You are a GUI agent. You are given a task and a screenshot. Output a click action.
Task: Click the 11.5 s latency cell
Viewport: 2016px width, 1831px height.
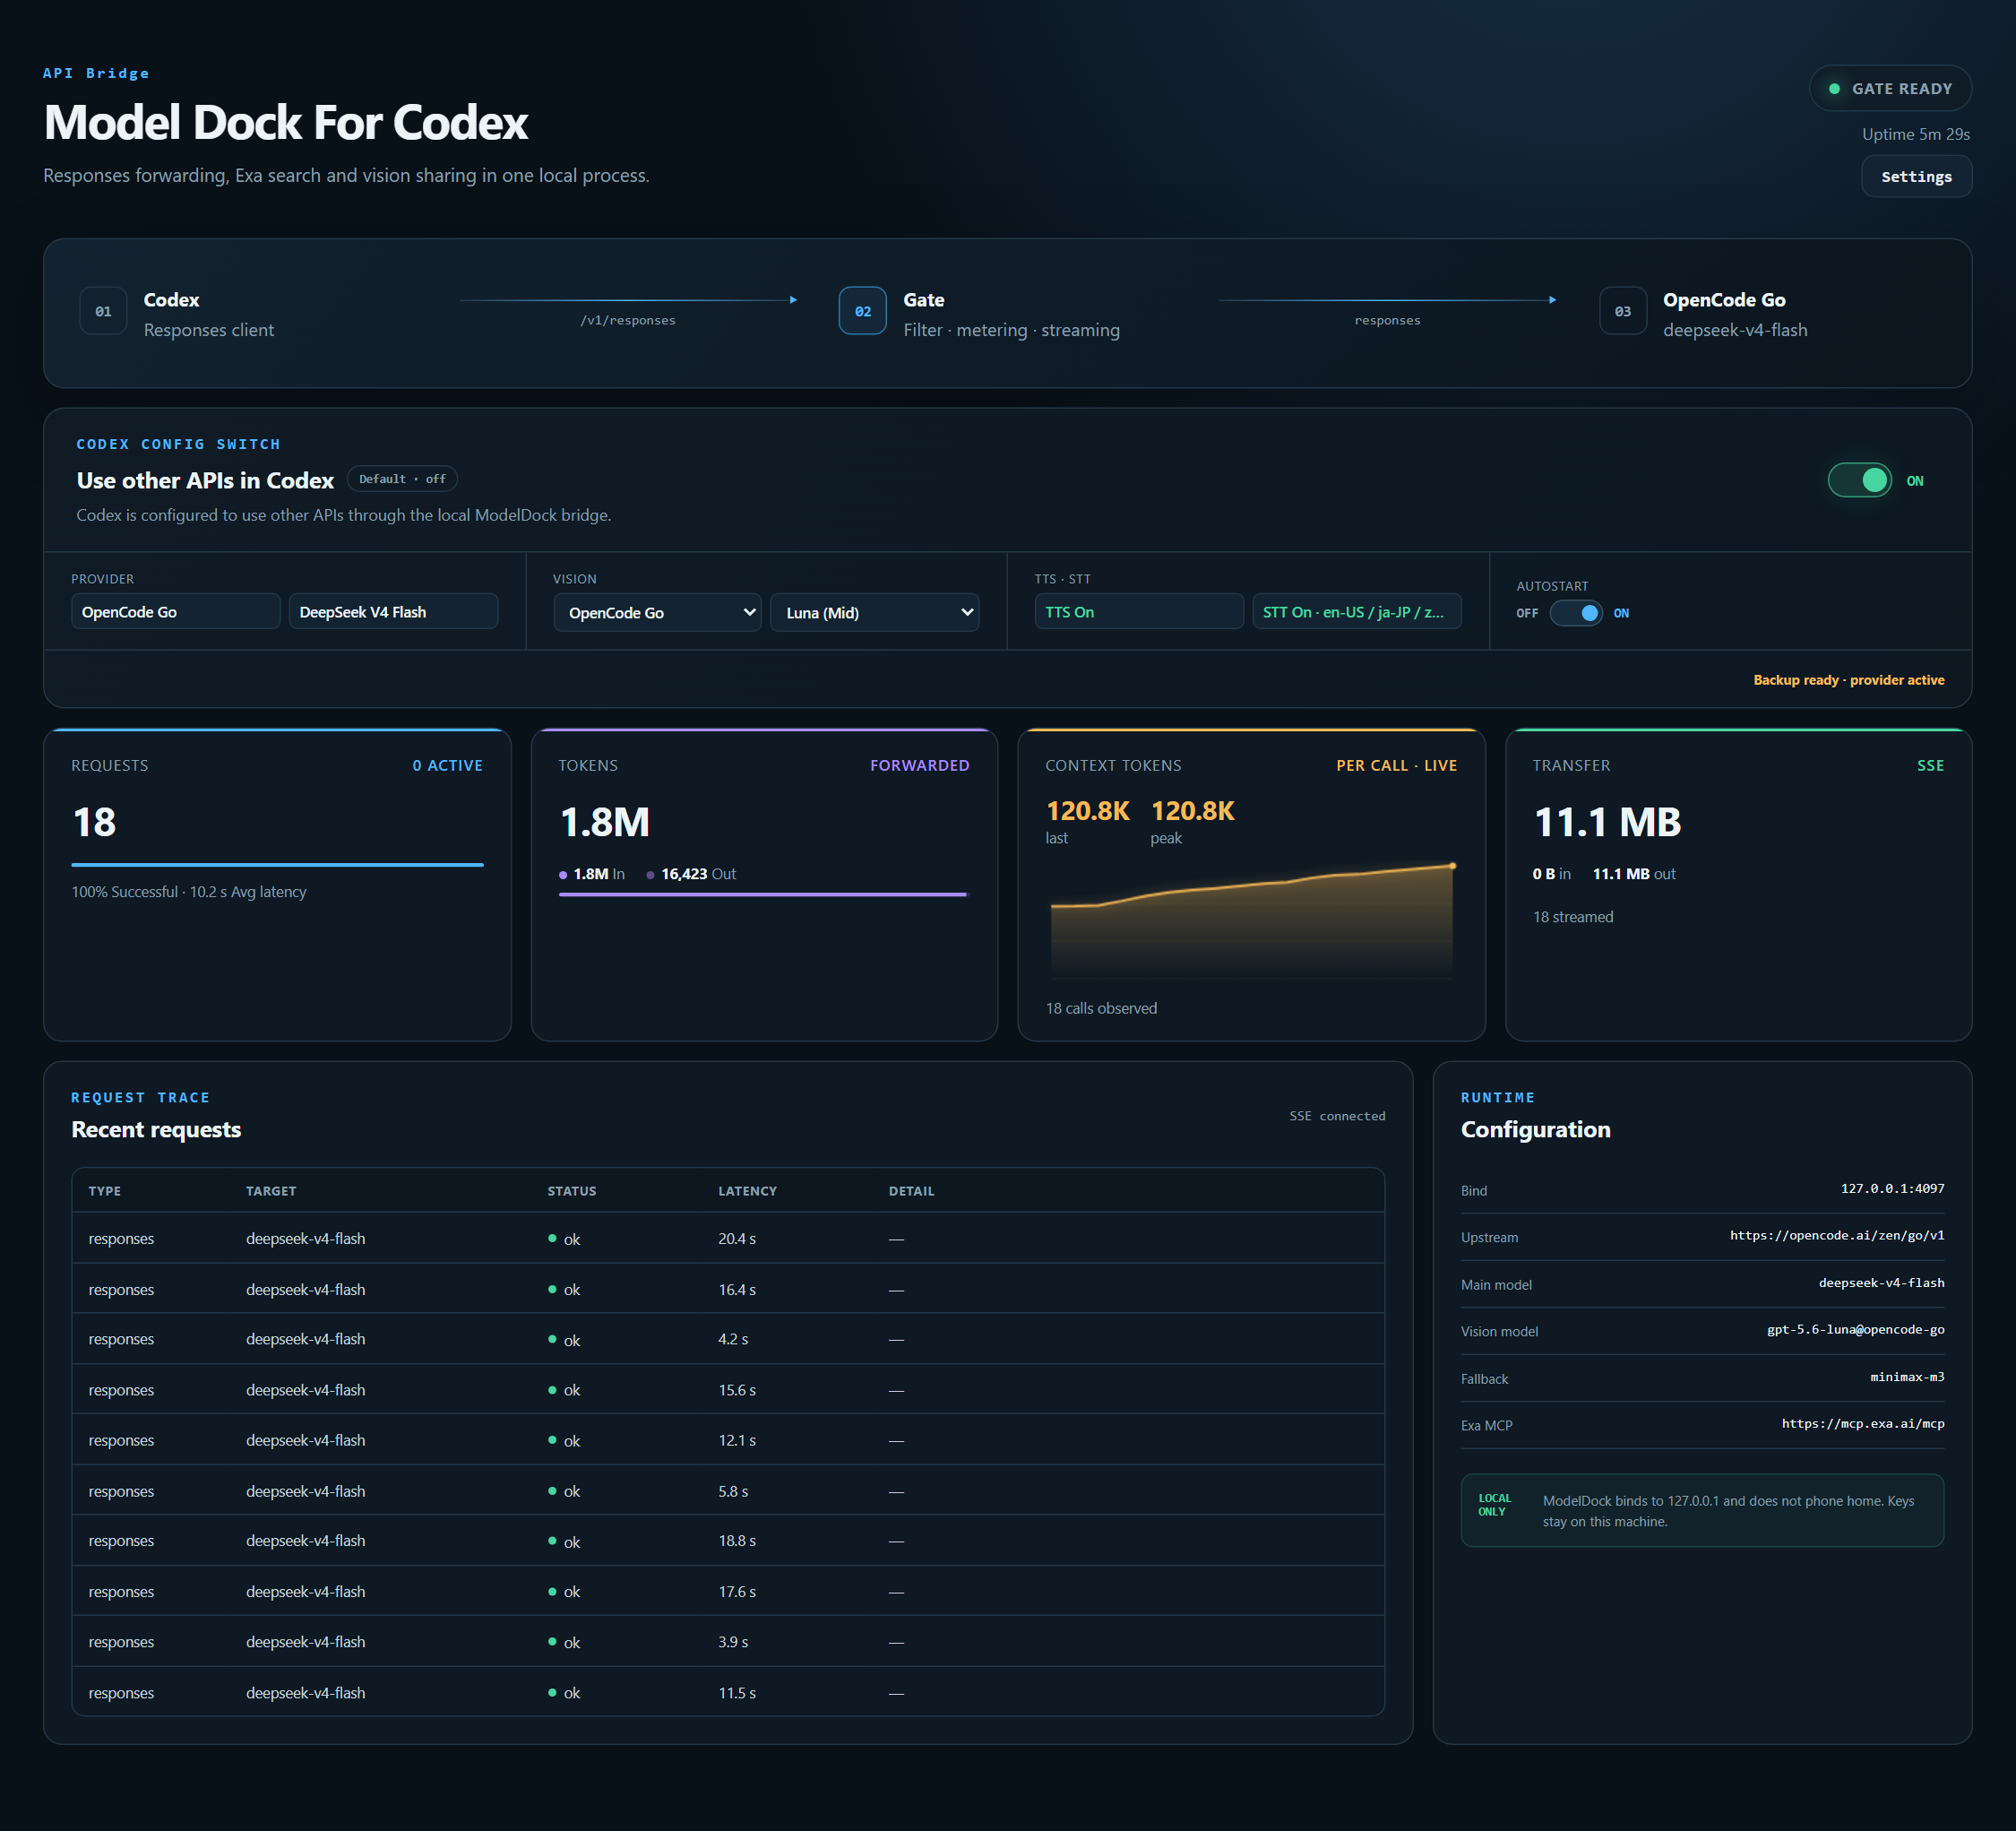737,1693
